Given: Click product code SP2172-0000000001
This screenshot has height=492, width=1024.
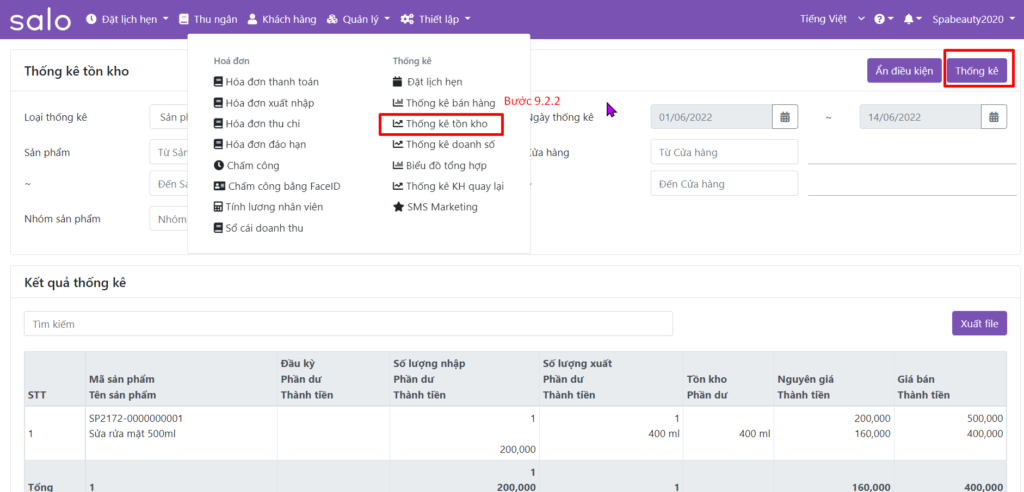Looking at the screenshot, I should [x=136, y=418].
